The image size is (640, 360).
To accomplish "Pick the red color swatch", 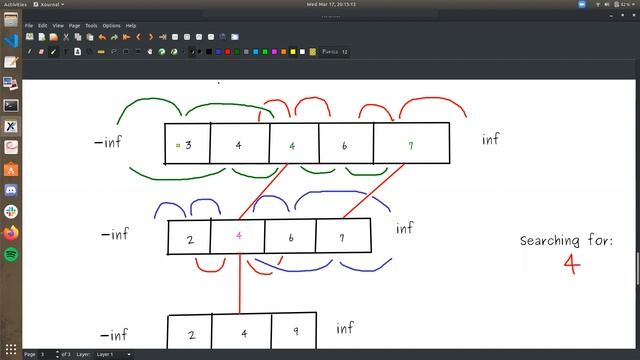I will [228, 52].
